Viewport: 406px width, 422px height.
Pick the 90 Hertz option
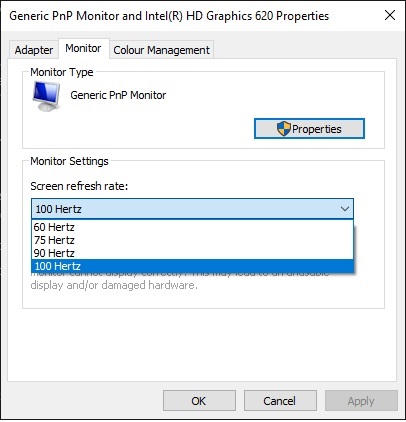coord(192,253)
